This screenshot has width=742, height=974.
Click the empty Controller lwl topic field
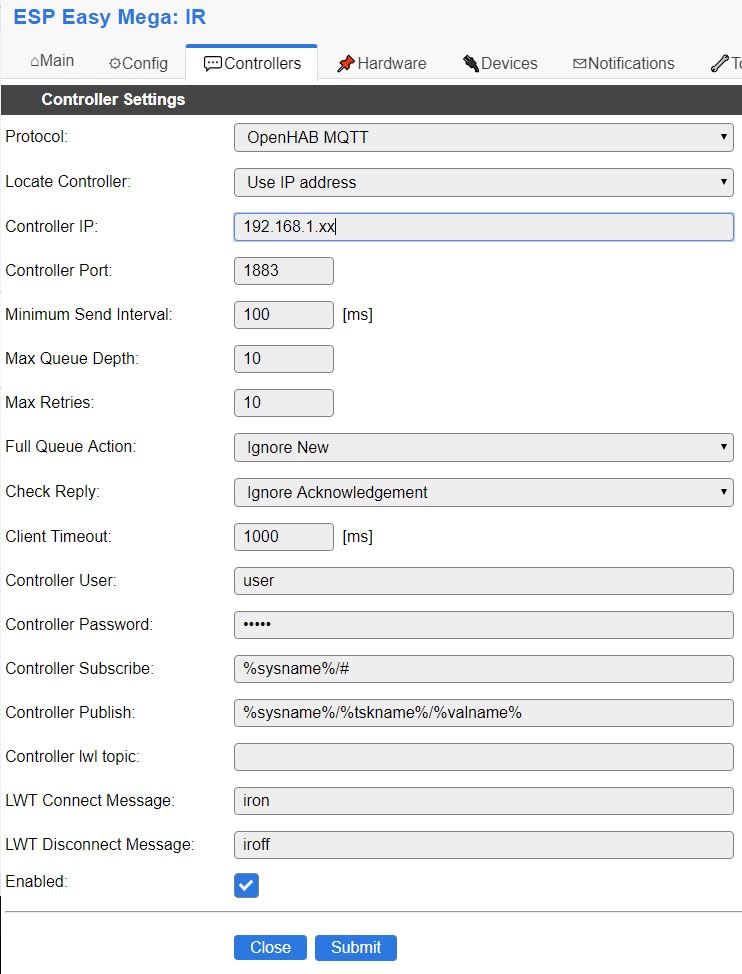pyautogui.click(x=484, y=757)
